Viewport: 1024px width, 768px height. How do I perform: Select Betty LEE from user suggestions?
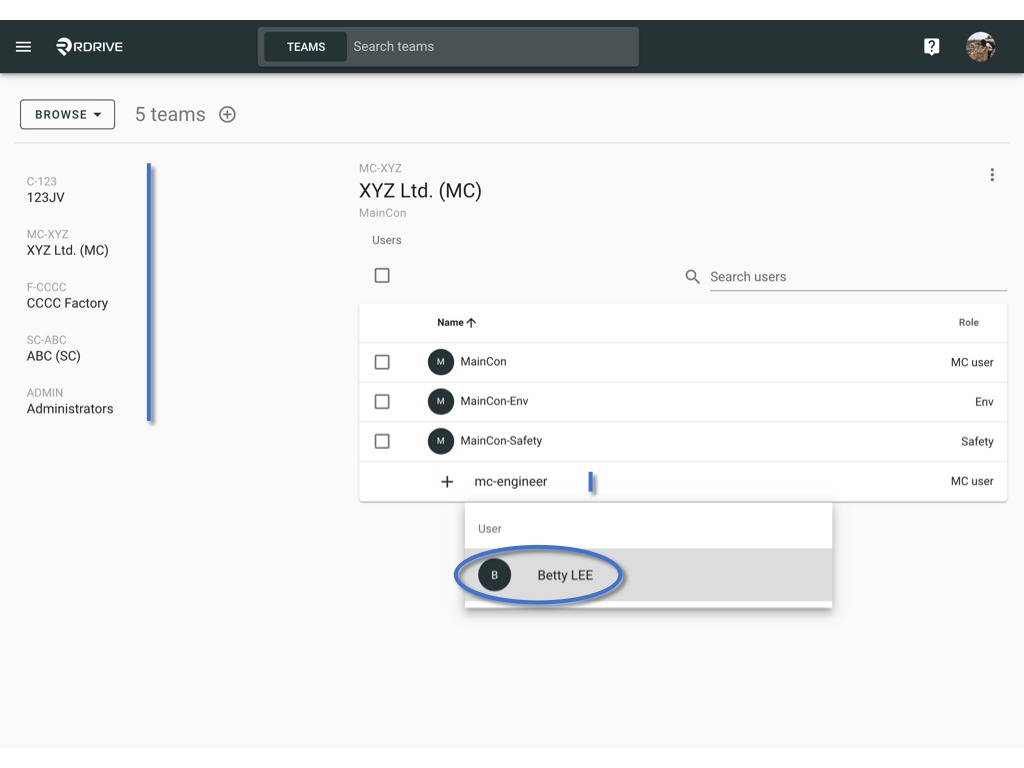click(x=648, y=575)
